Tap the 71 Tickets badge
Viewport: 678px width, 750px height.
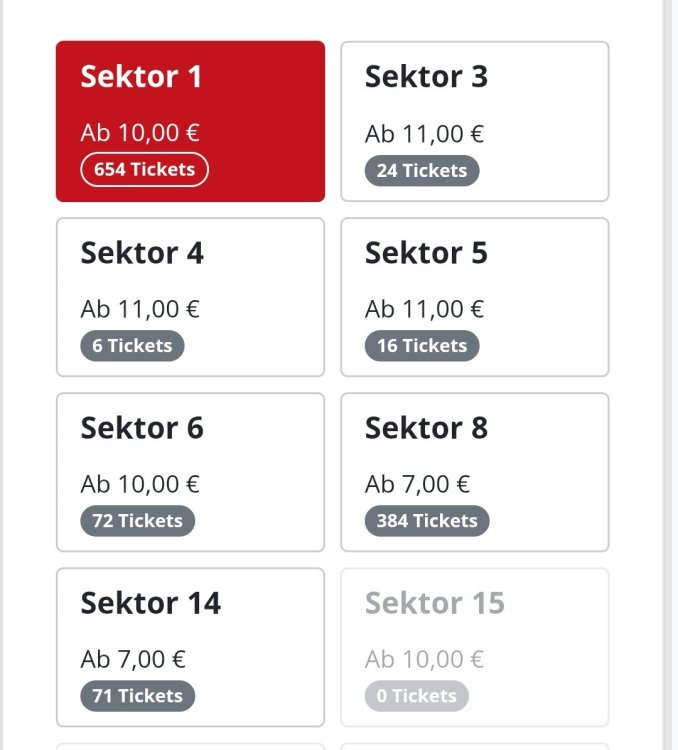(137, 696)
